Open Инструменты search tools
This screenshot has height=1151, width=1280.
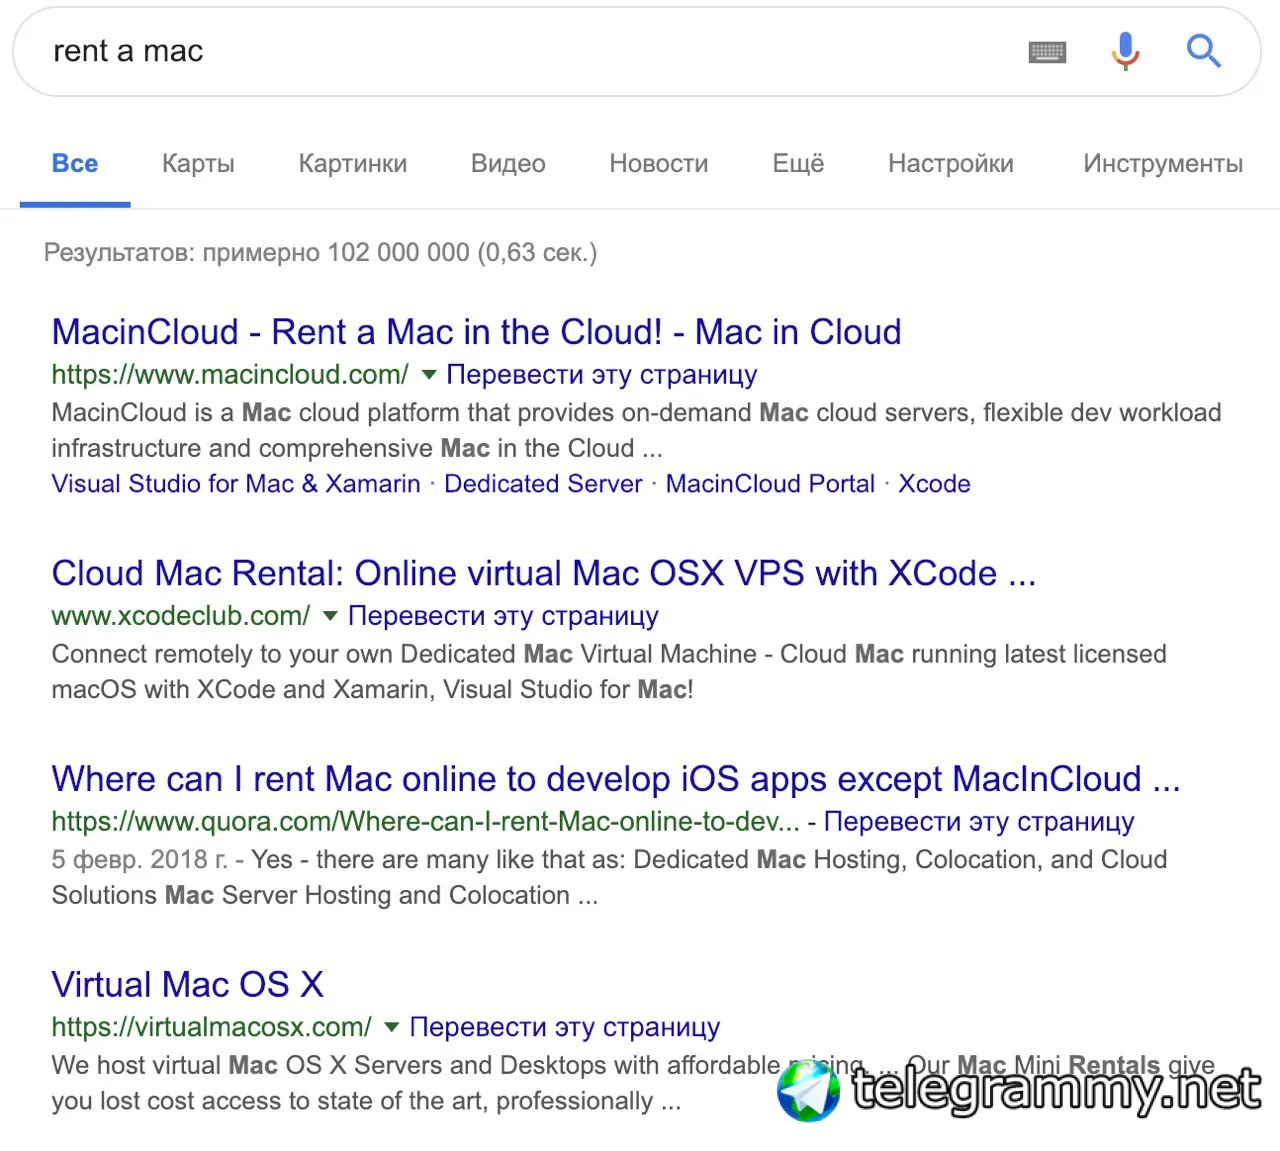pyautogui.click(x=1163, y=163)
